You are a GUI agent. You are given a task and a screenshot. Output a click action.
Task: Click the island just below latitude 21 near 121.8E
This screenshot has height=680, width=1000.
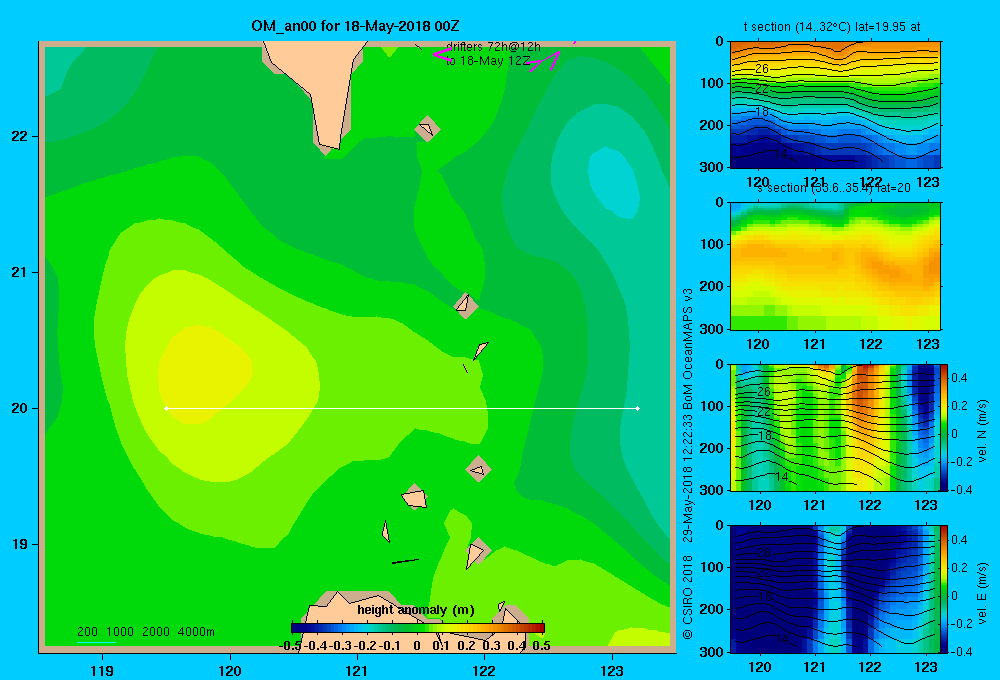[465, 305]
